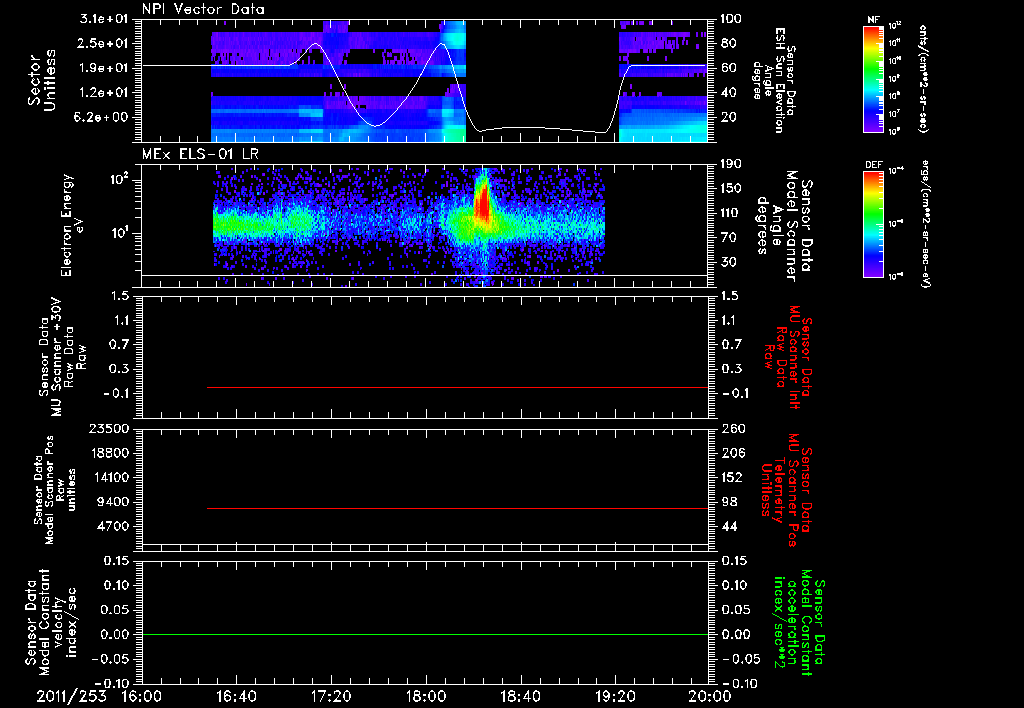Click the 'Sector Unitless' axis label
1024x708 pixels.
[42, 80]
